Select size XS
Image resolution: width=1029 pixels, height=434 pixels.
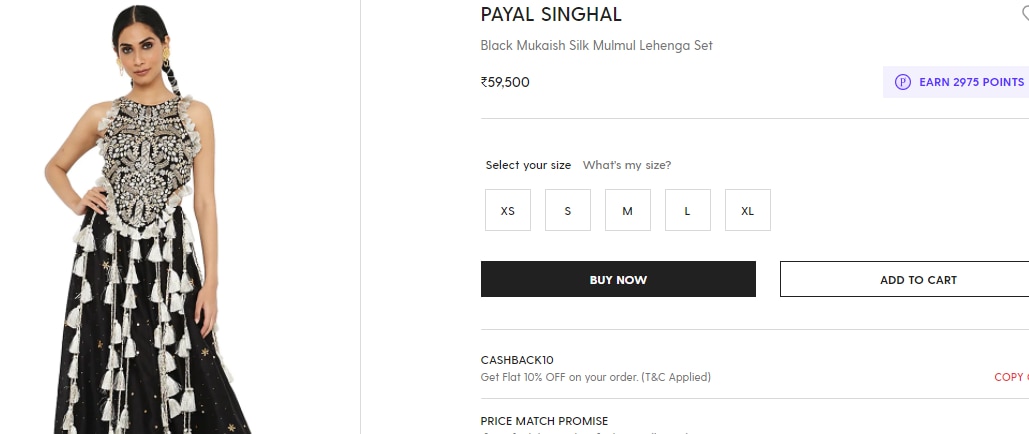(508, 211)
